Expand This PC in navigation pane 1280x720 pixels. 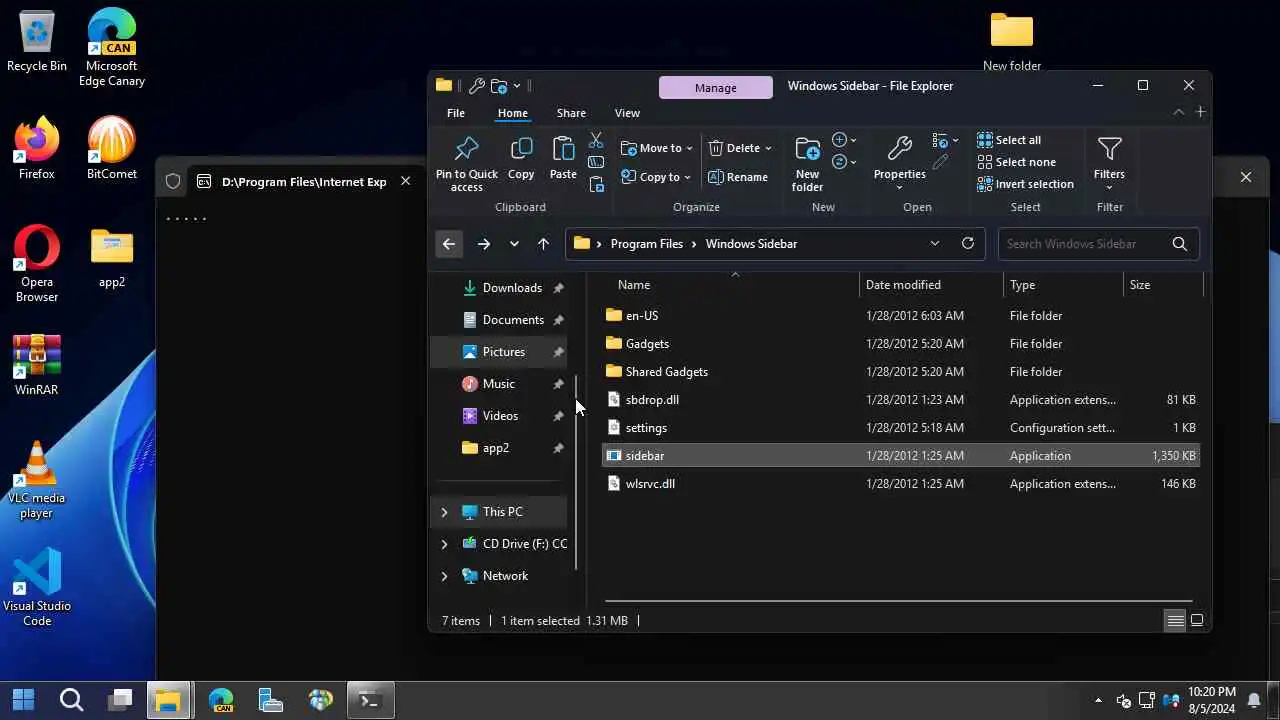tap(444, 512)
